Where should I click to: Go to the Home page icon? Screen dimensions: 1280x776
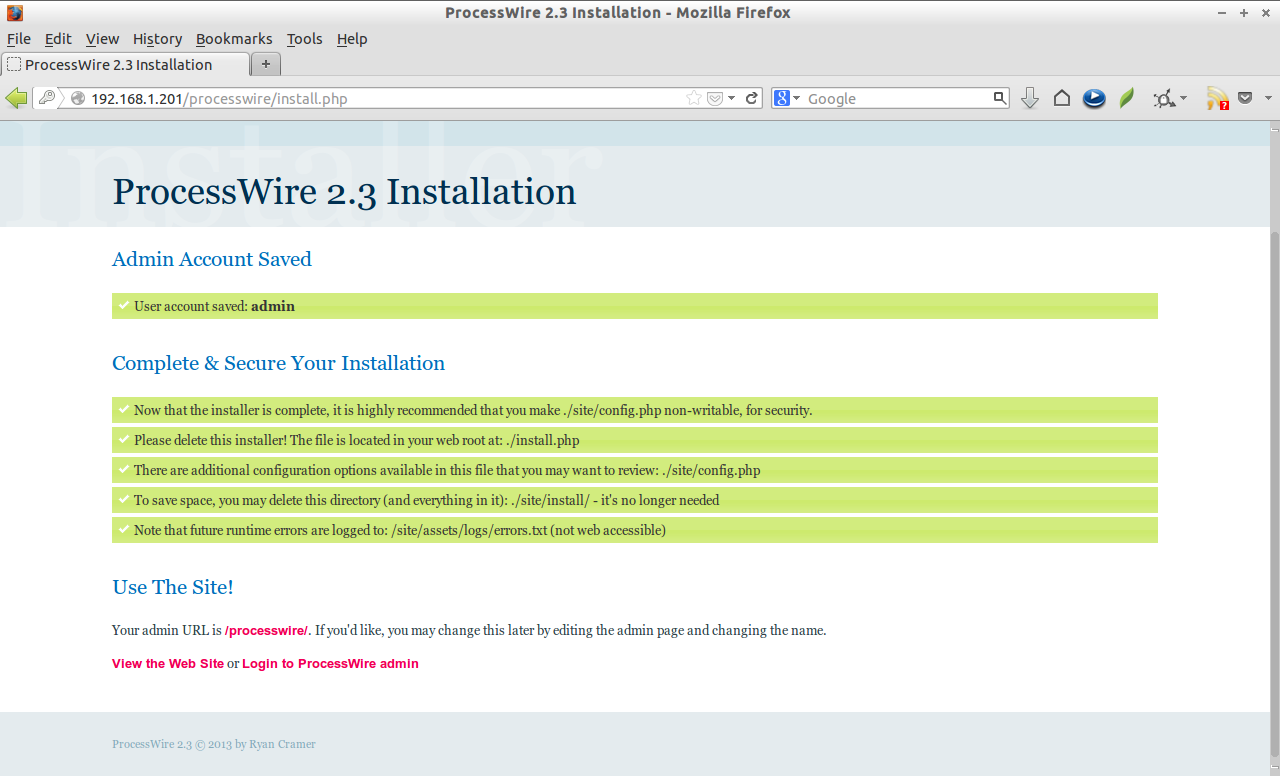point(1062,98)
